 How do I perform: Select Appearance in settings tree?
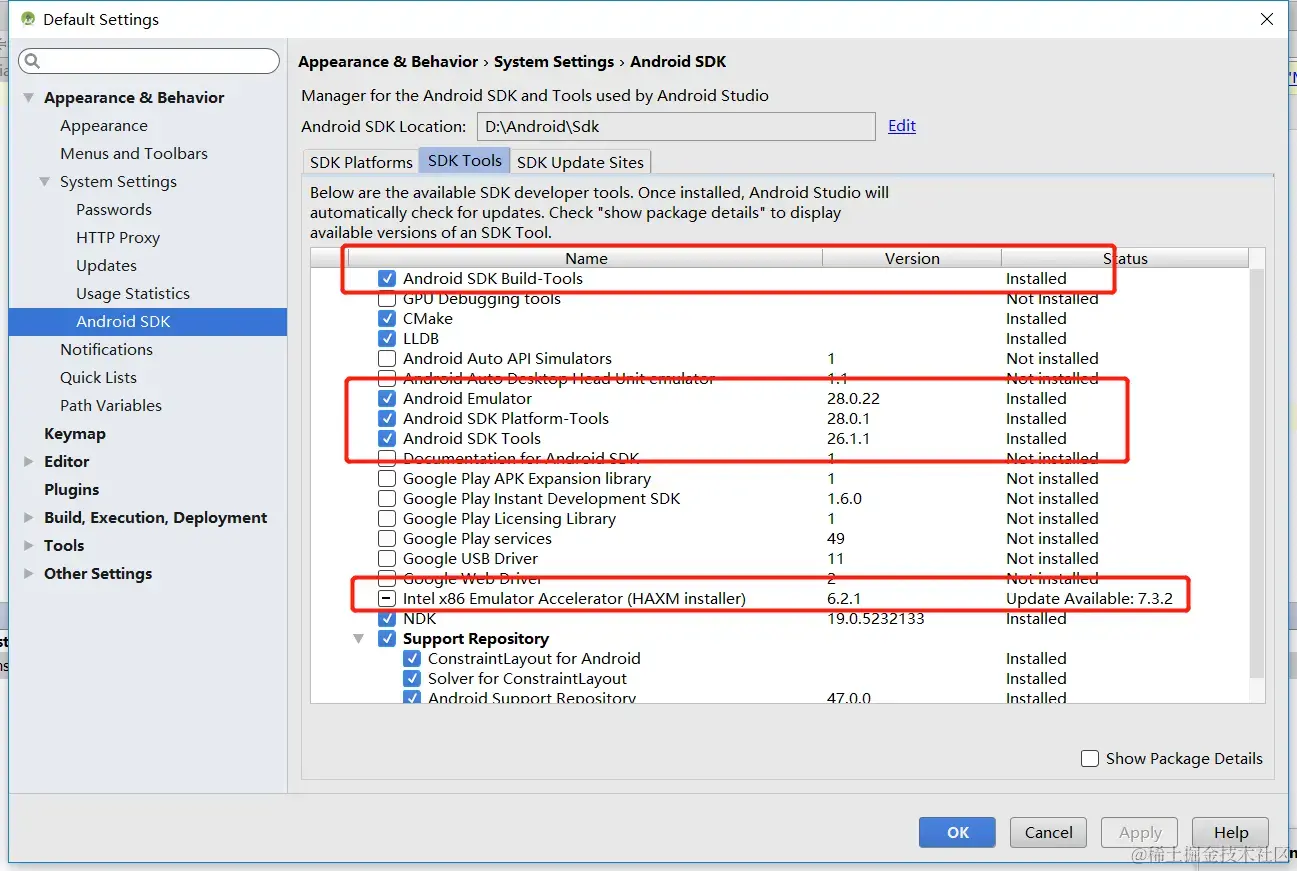coord(104,126)
